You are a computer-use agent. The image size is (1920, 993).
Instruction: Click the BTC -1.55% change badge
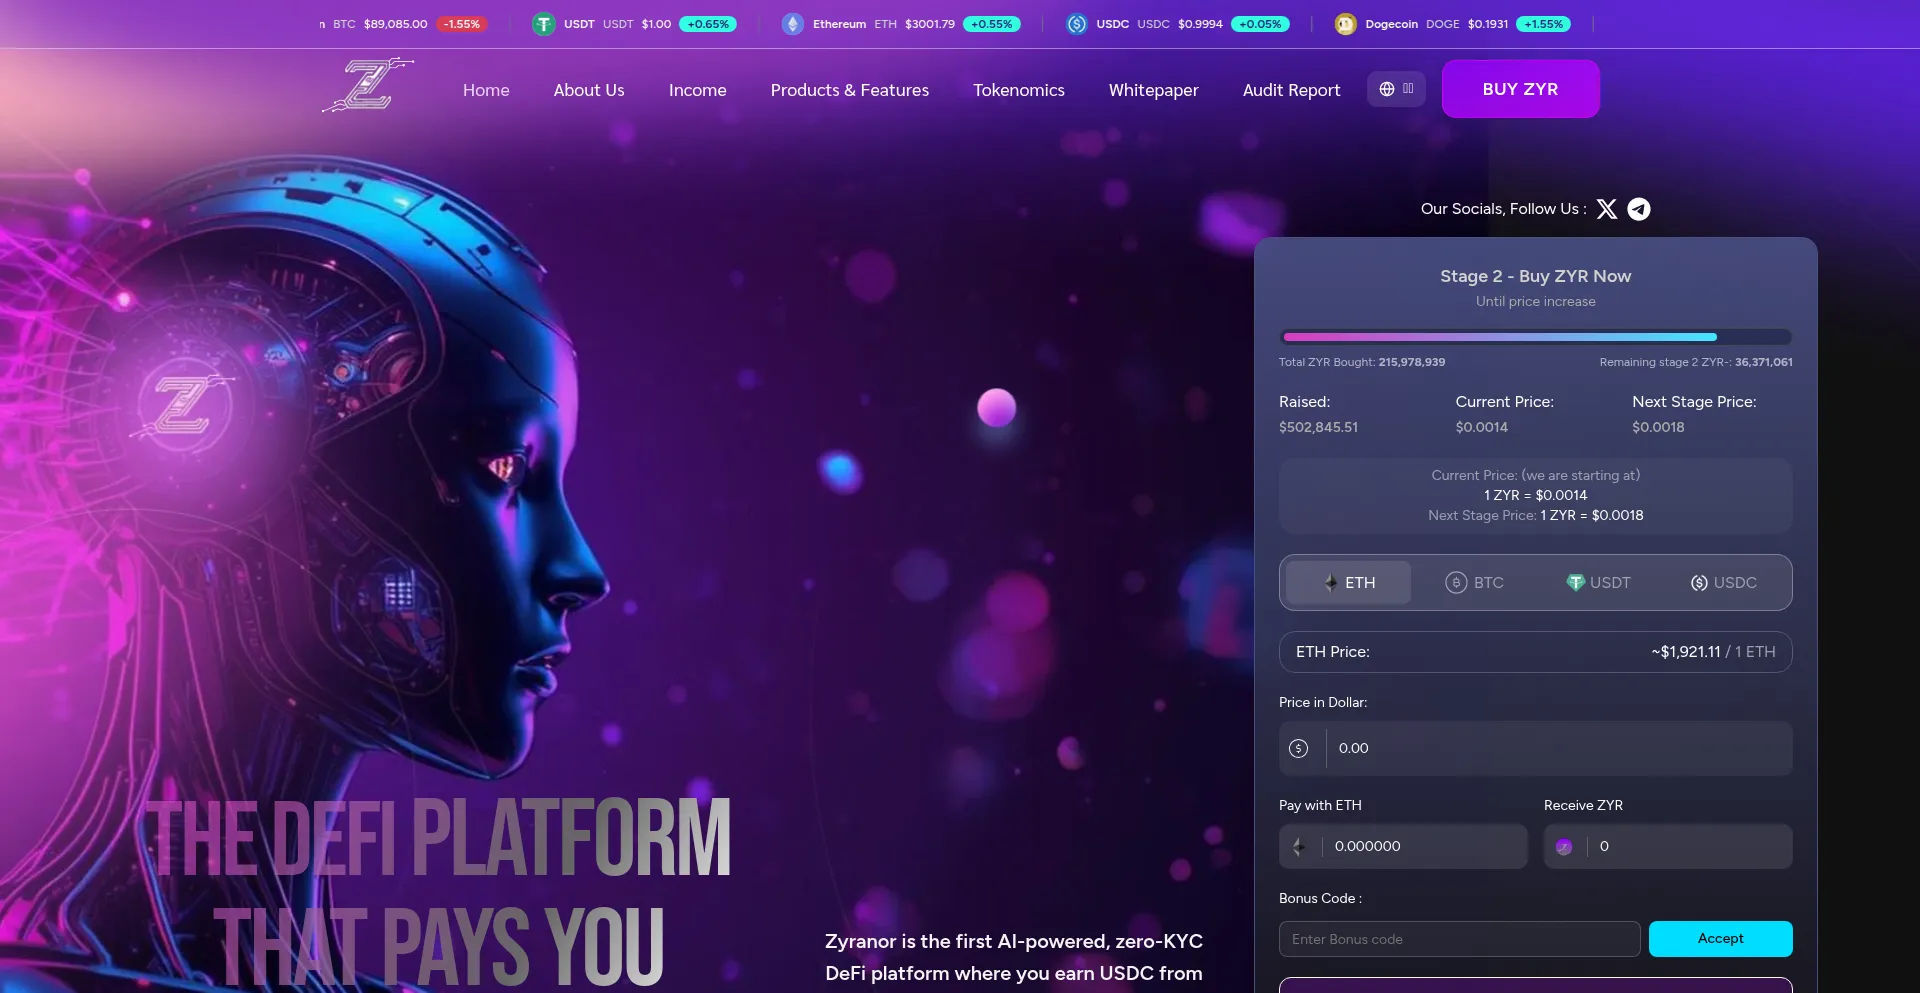462,24
